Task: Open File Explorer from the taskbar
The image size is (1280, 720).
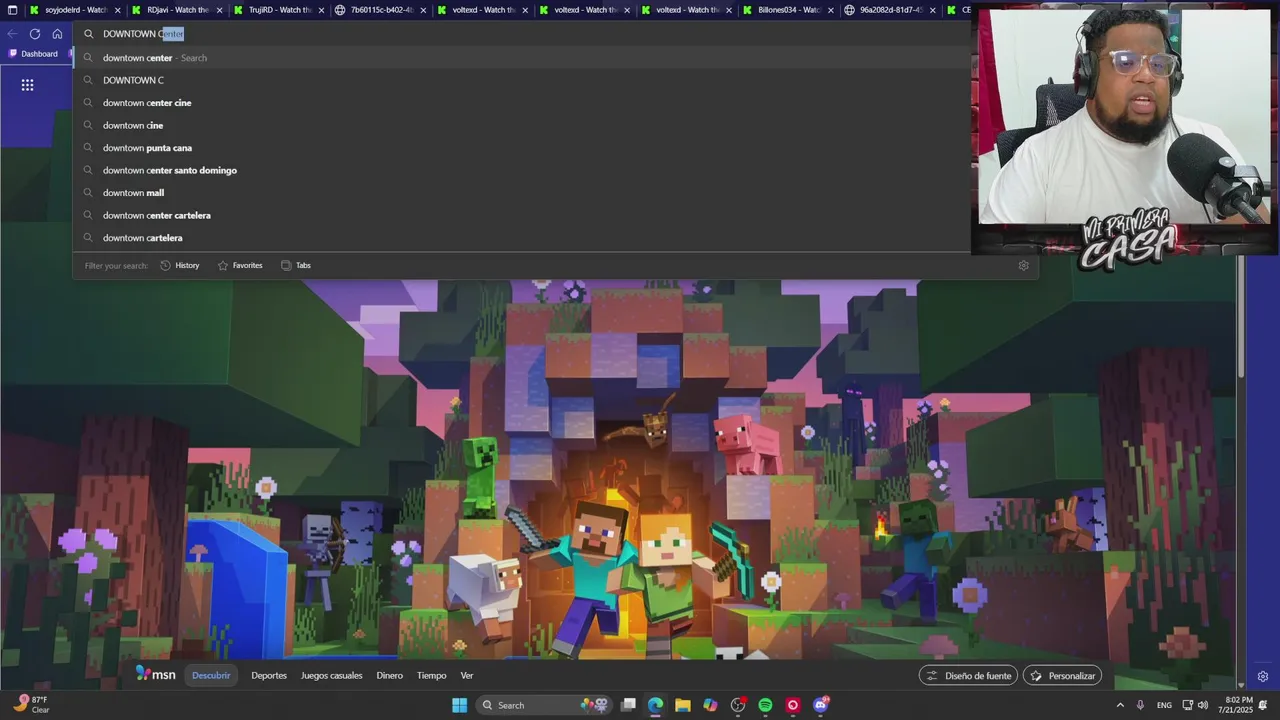Action: pos(682,705)
